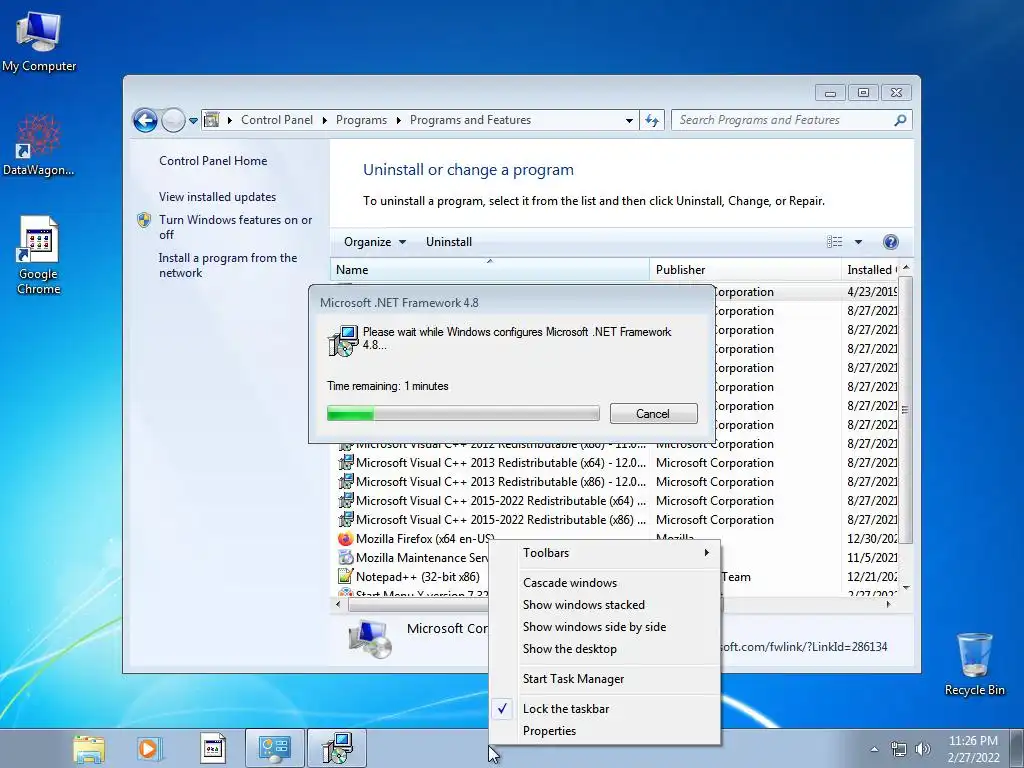Image resolution: width=1024 pixels, height=768 pixels.
Task: Click the Notepad++ program icon
Action: pyautogui.click(x=345, y=577)
